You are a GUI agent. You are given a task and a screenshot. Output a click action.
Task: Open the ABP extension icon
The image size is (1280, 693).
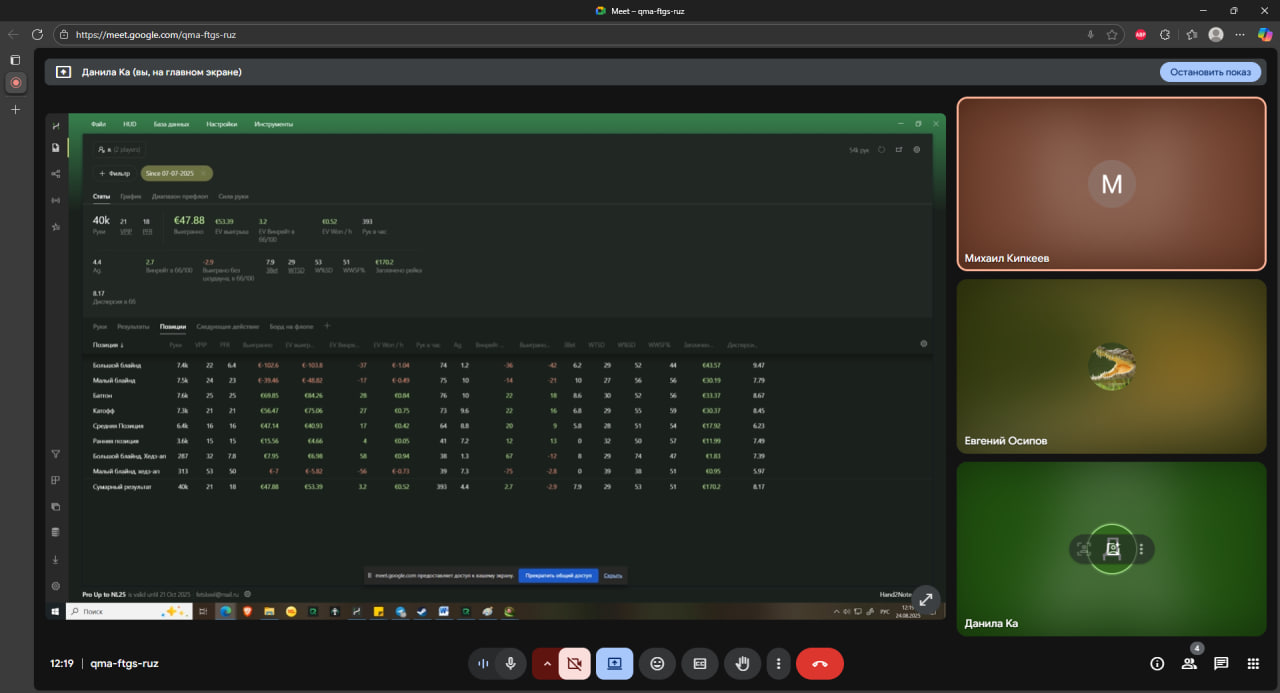coord(1141,34)
